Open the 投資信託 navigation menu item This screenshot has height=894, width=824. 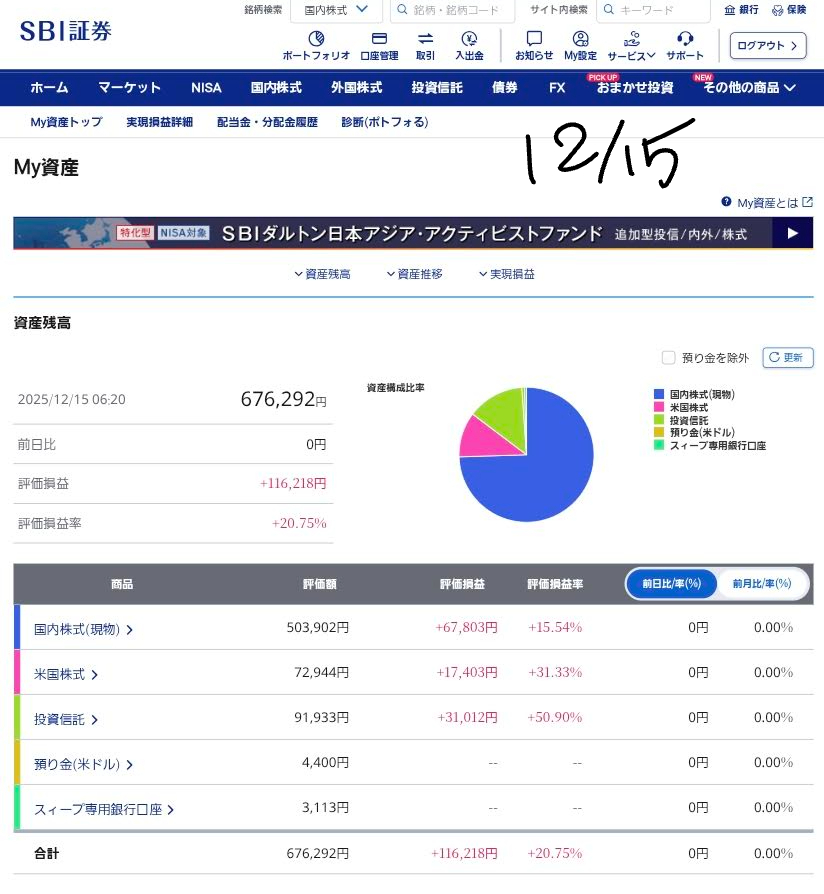click(x=437, y=87)
